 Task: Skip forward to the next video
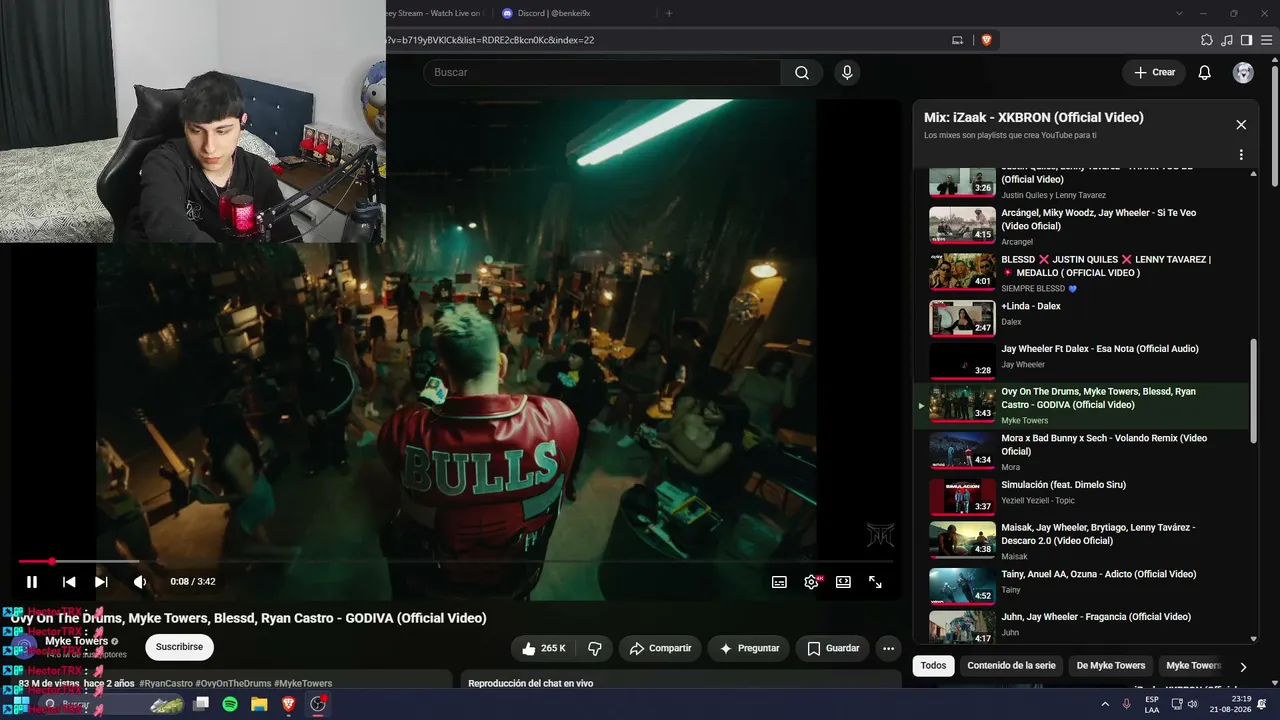coord(101,582)
